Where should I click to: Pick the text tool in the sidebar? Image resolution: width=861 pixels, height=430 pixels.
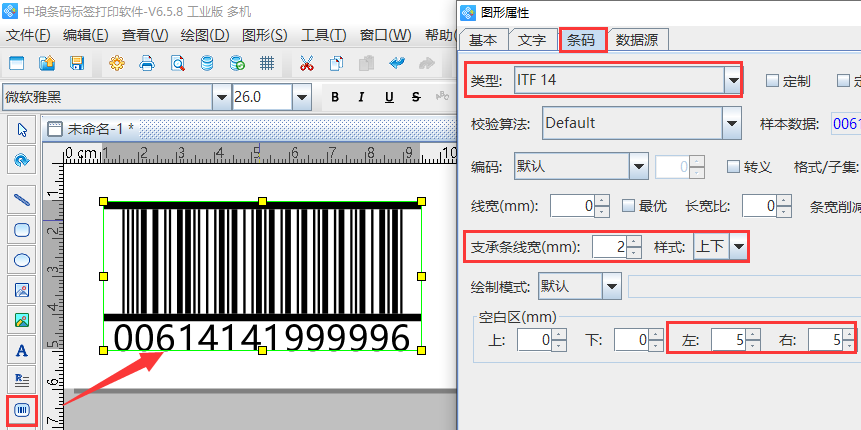(x=21, y=349)
